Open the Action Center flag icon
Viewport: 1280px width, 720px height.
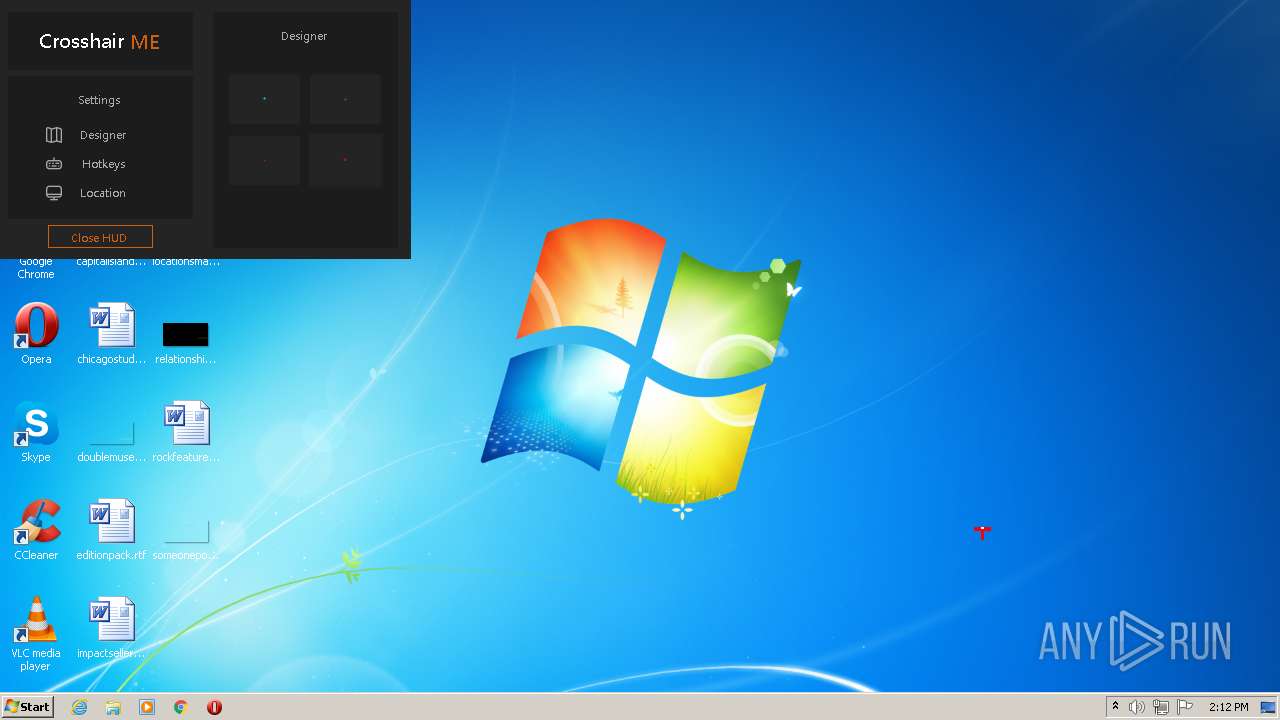pyautogui.click(x=1185, y=707)
